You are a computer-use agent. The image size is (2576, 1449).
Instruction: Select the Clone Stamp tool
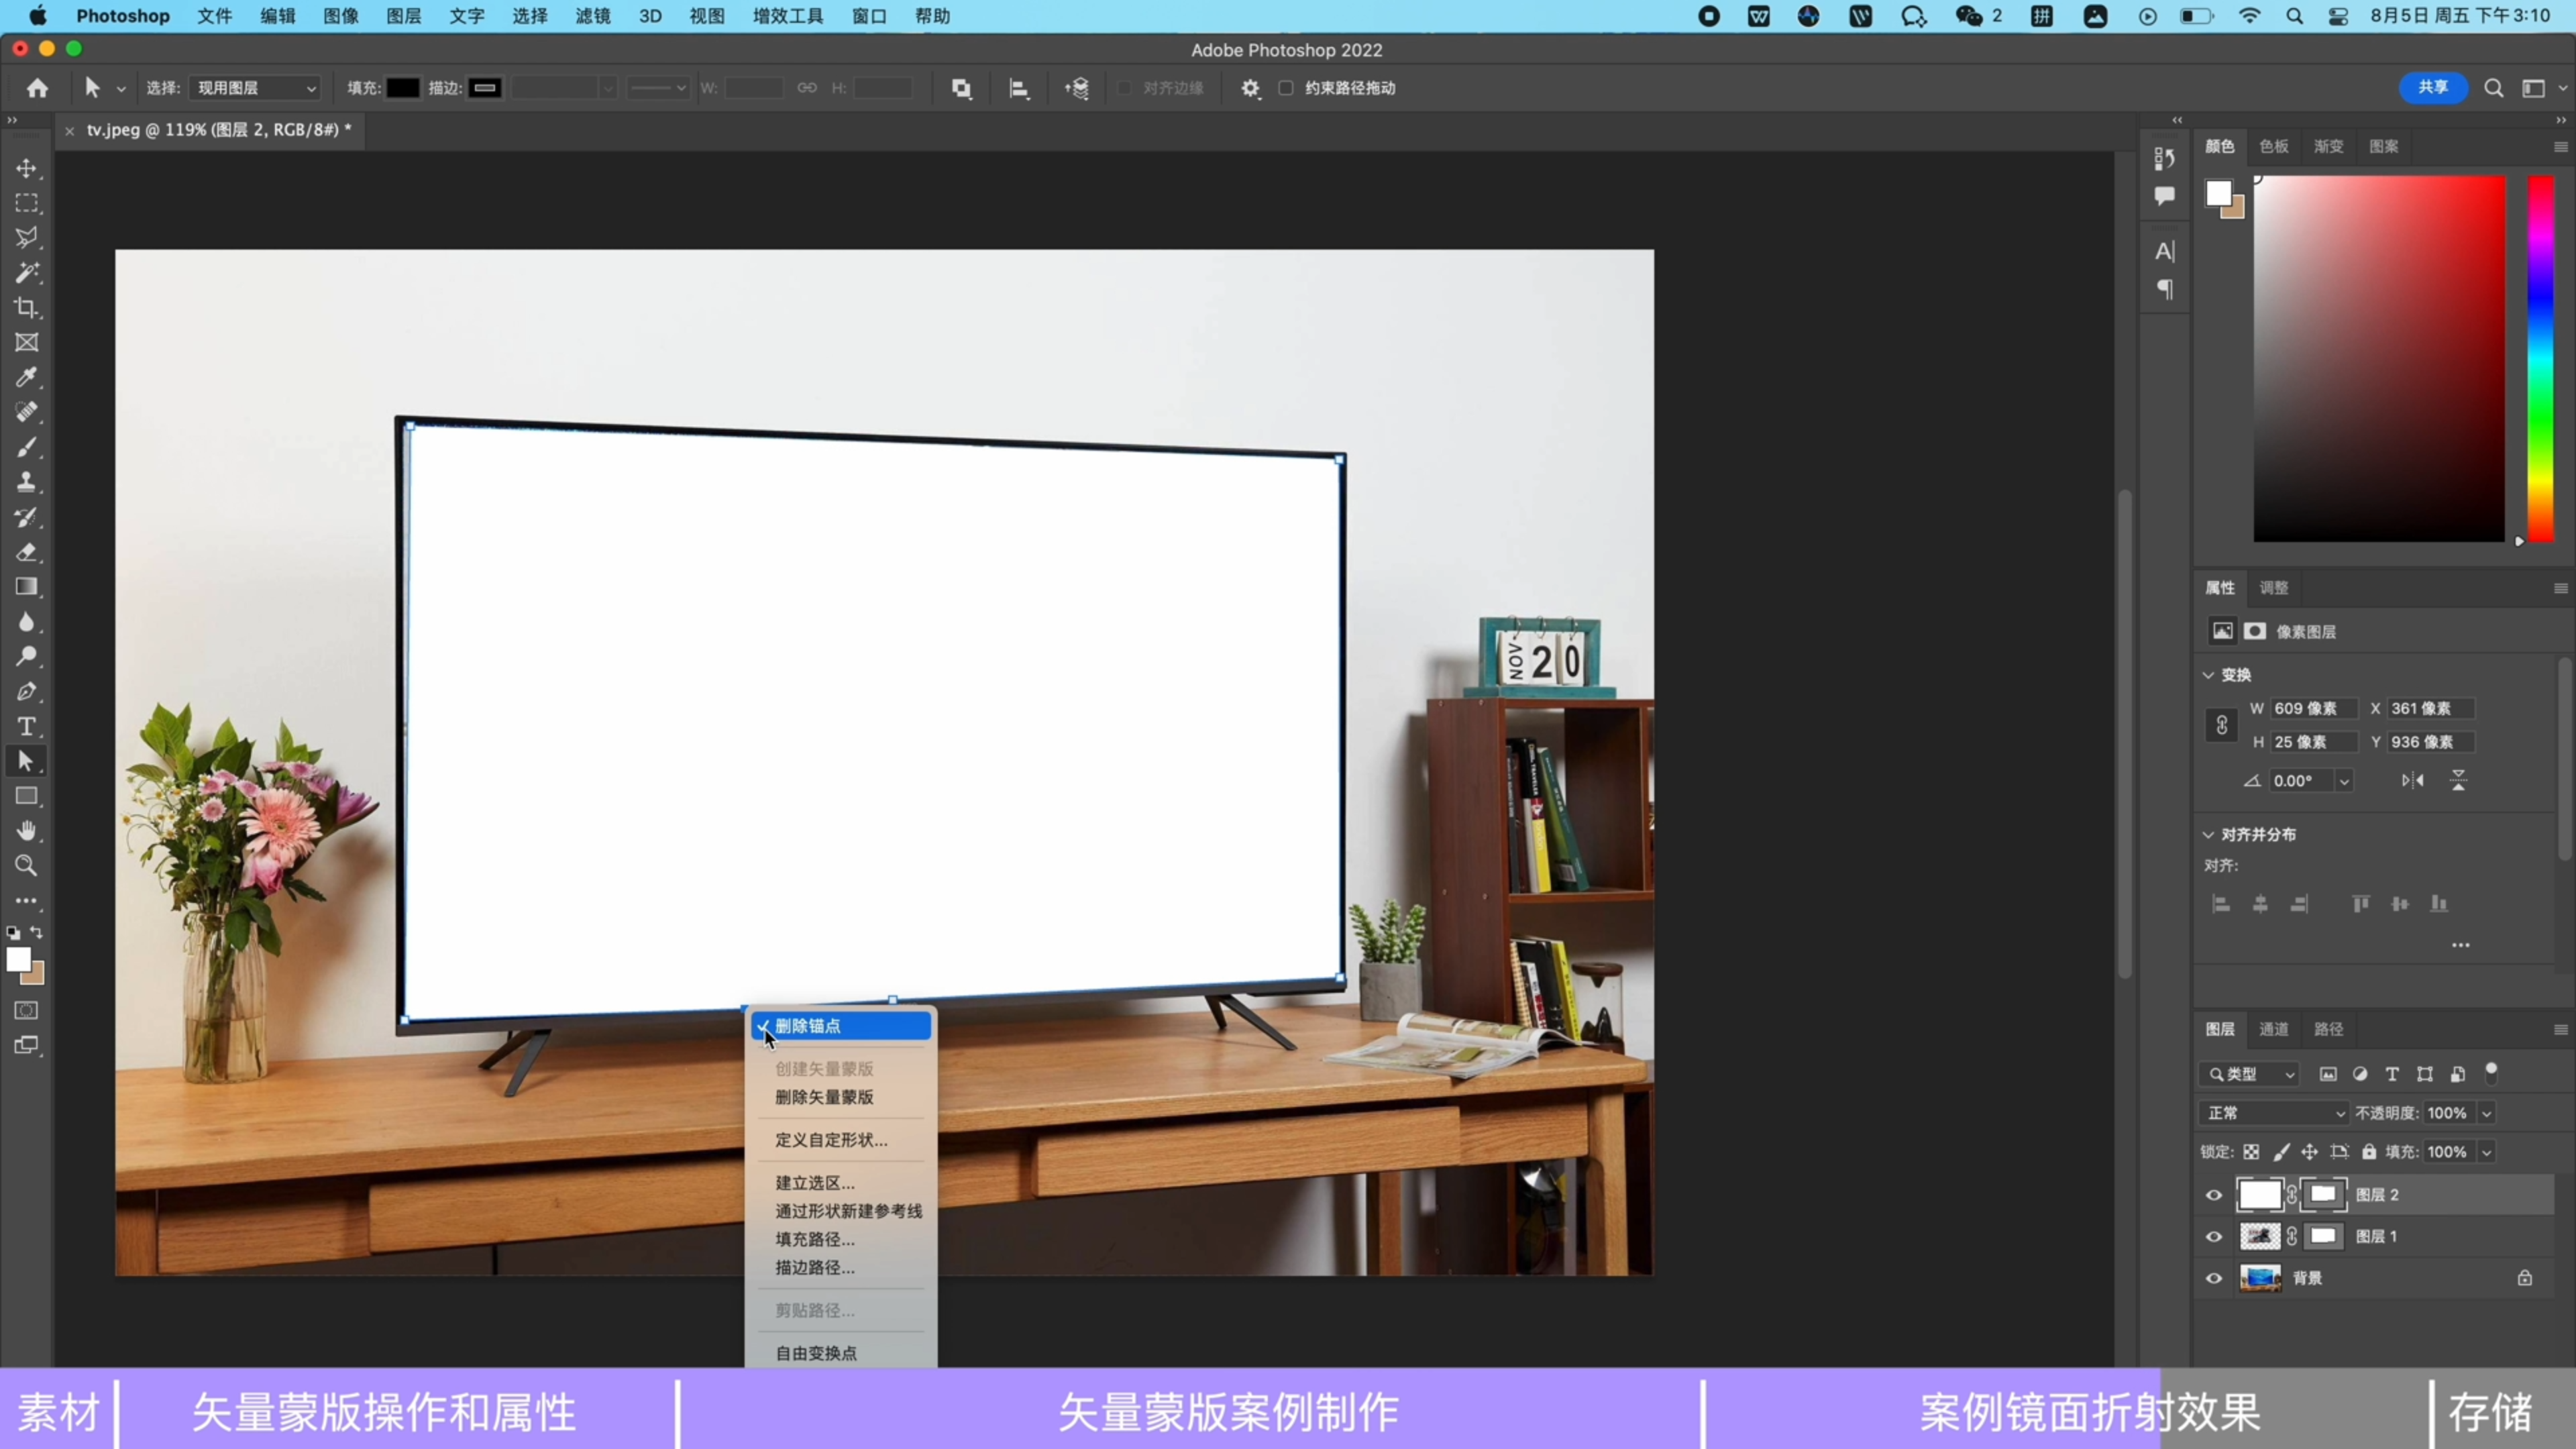coord(27,482)
